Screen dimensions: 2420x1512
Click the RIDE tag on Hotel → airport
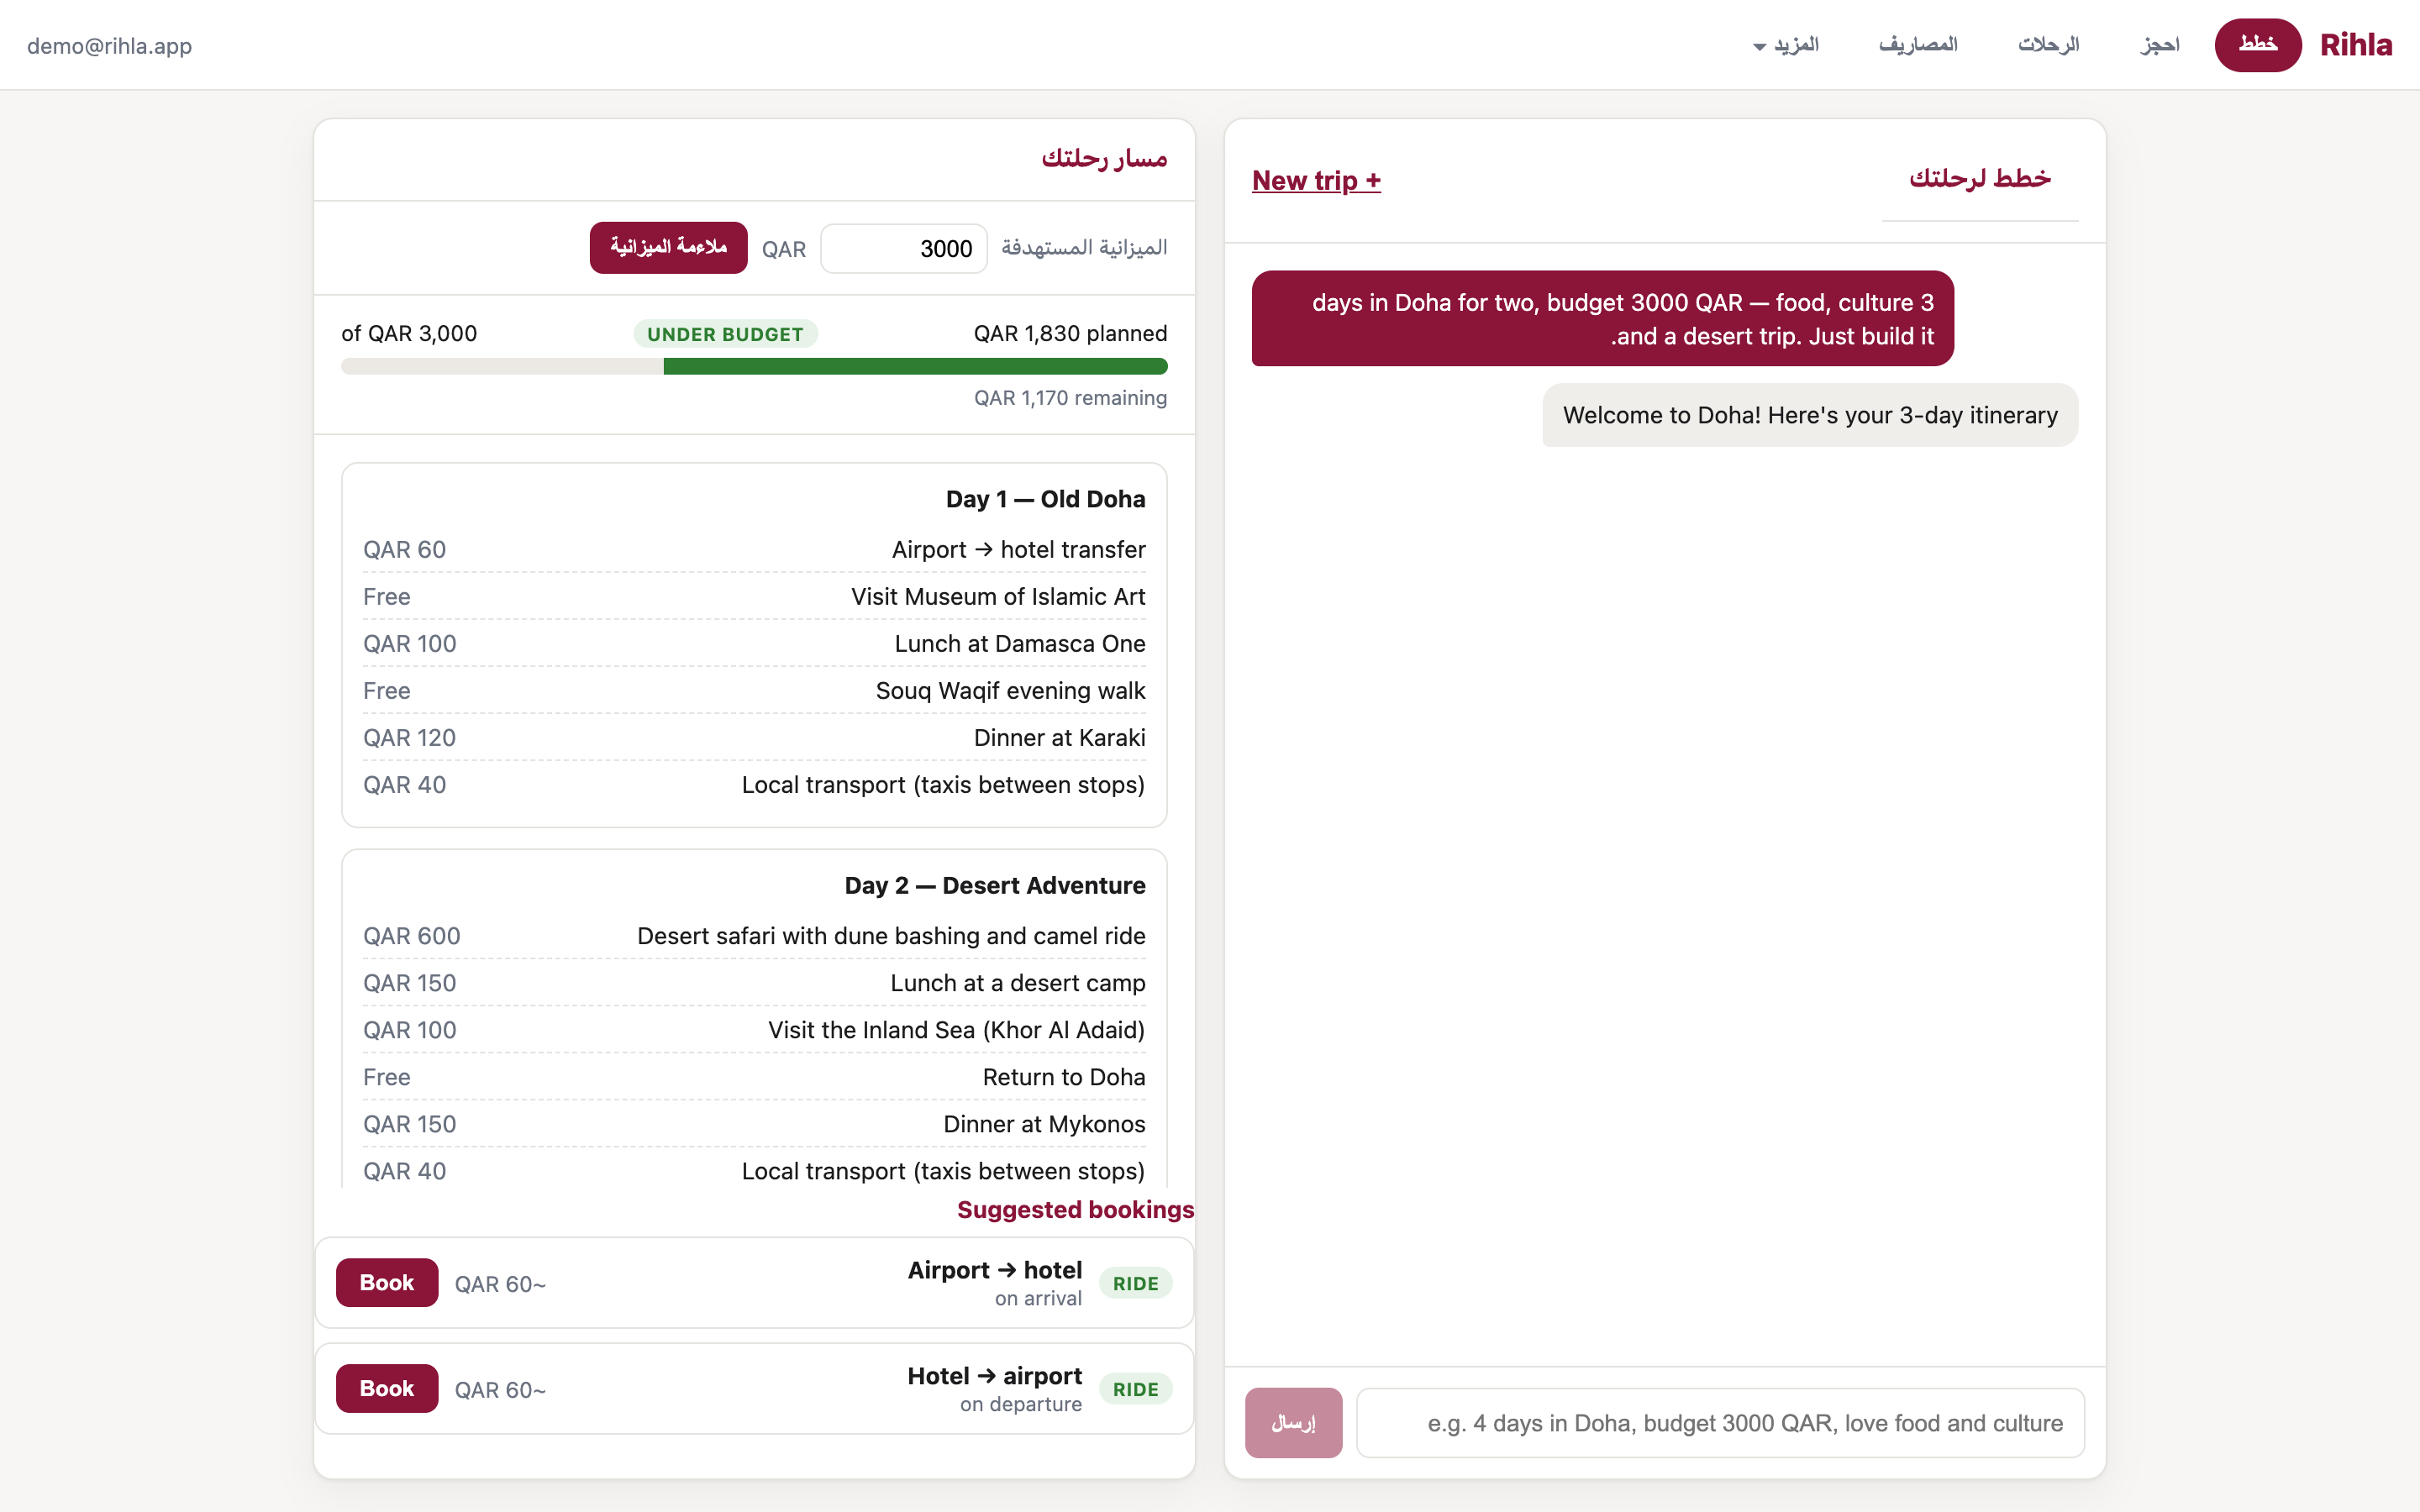(1135, 1389)
